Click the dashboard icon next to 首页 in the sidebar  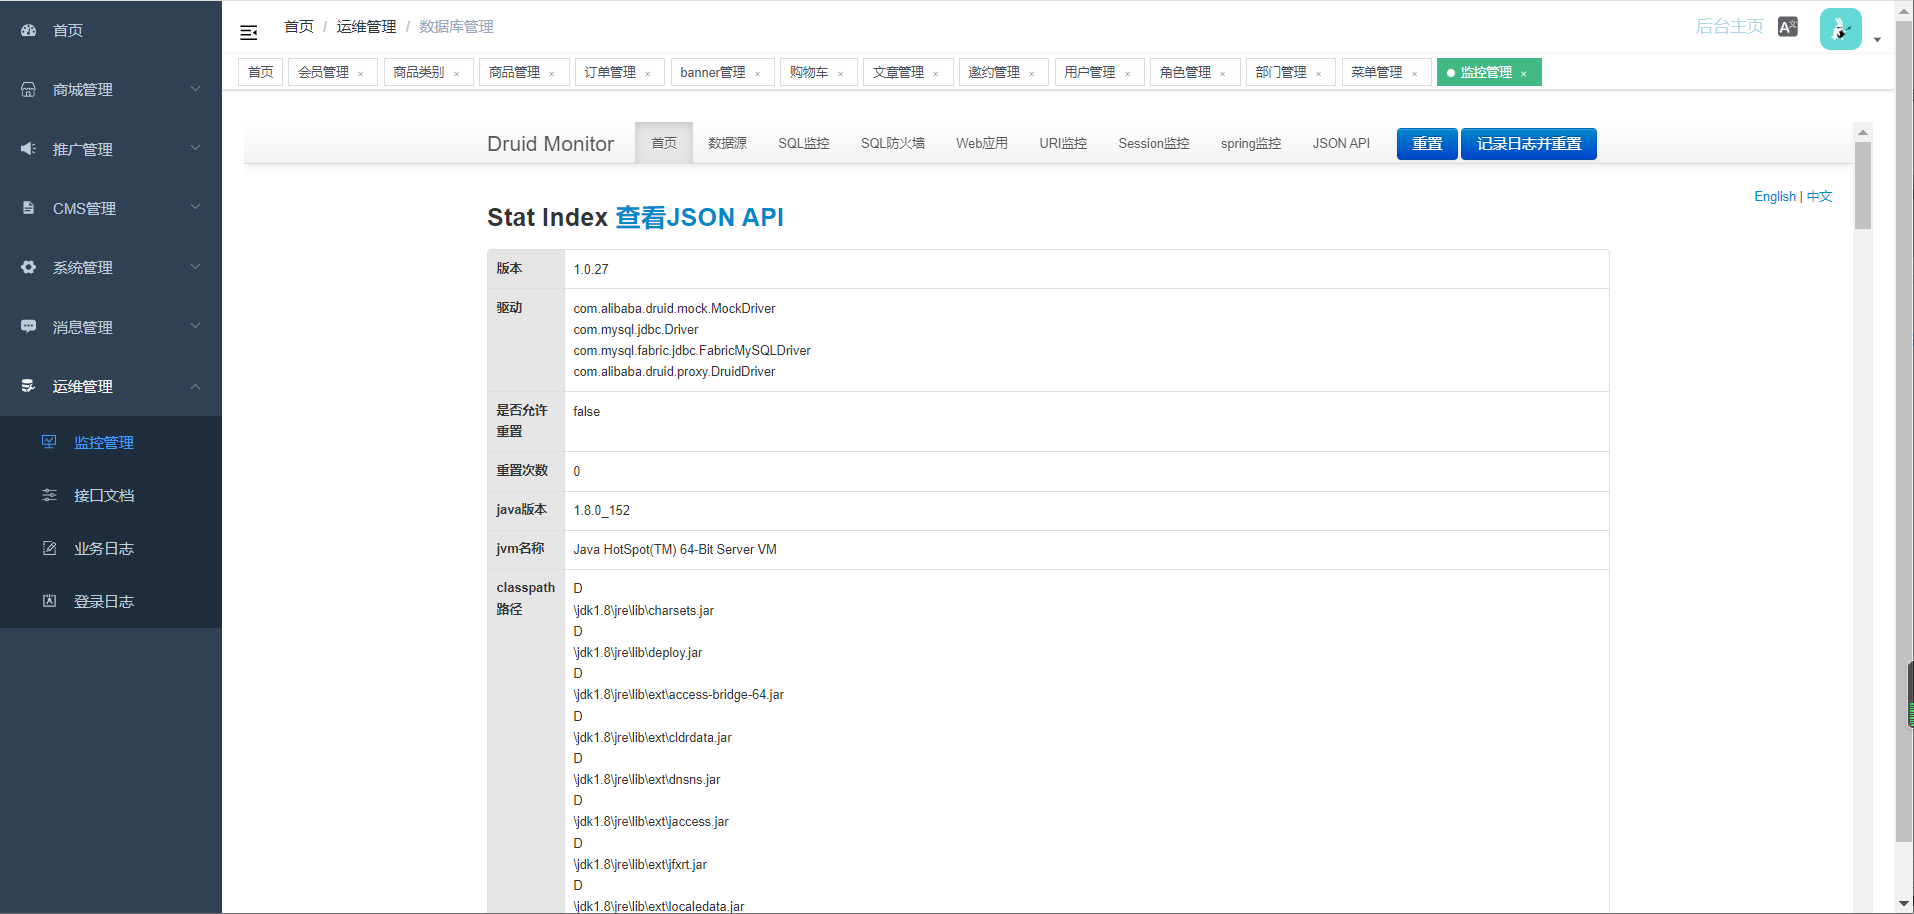tap(29, 30)
